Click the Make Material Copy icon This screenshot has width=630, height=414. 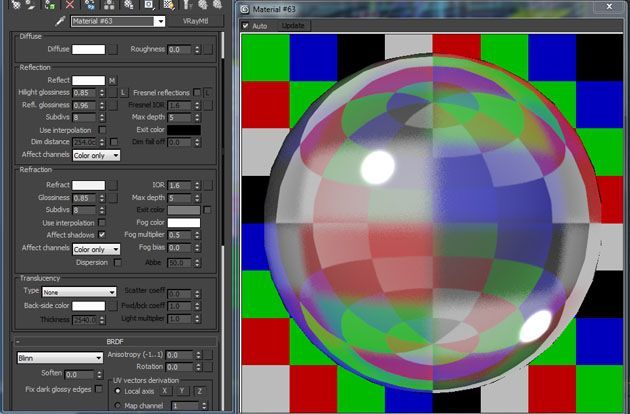[89, 4]
